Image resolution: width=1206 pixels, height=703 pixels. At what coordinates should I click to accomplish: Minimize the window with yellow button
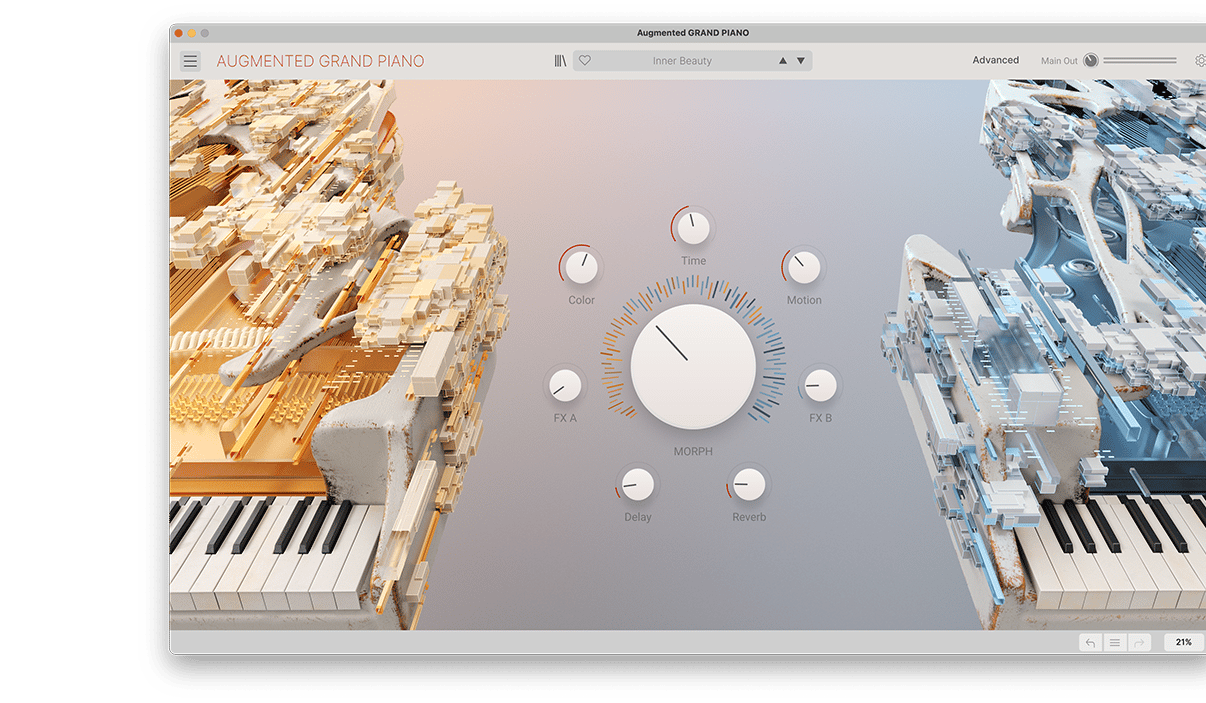[x=192, y=33]
